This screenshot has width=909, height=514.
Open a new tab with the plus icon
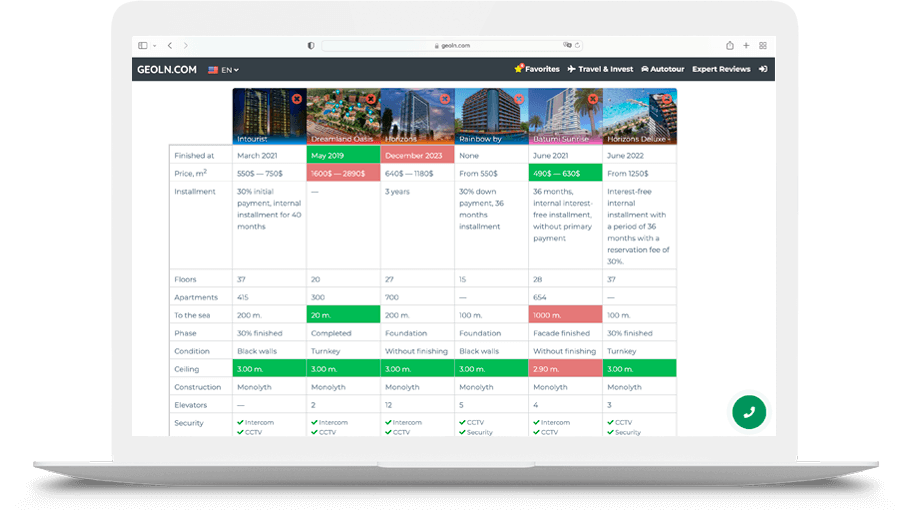(x=746, y=46)
